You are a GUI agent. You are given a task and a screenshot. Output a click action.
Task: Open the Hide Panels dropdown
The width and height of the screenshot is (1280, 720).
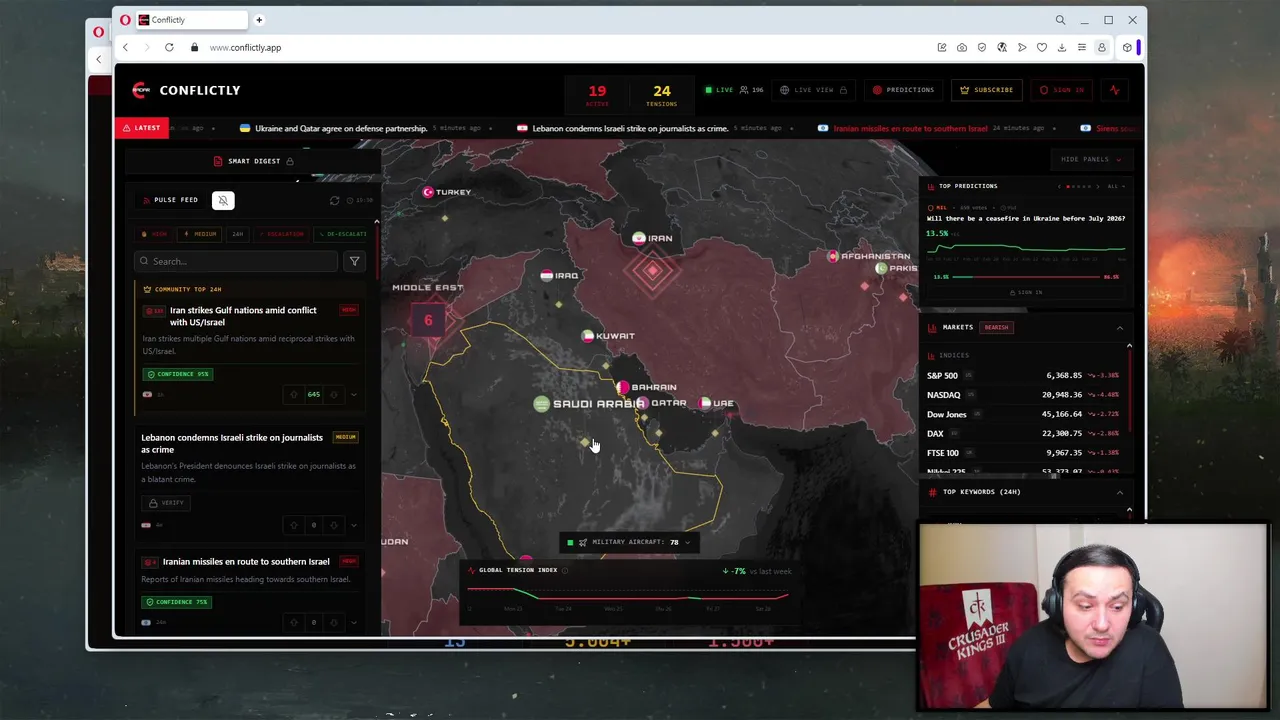pyautogui.click(x=1091, y=159)
